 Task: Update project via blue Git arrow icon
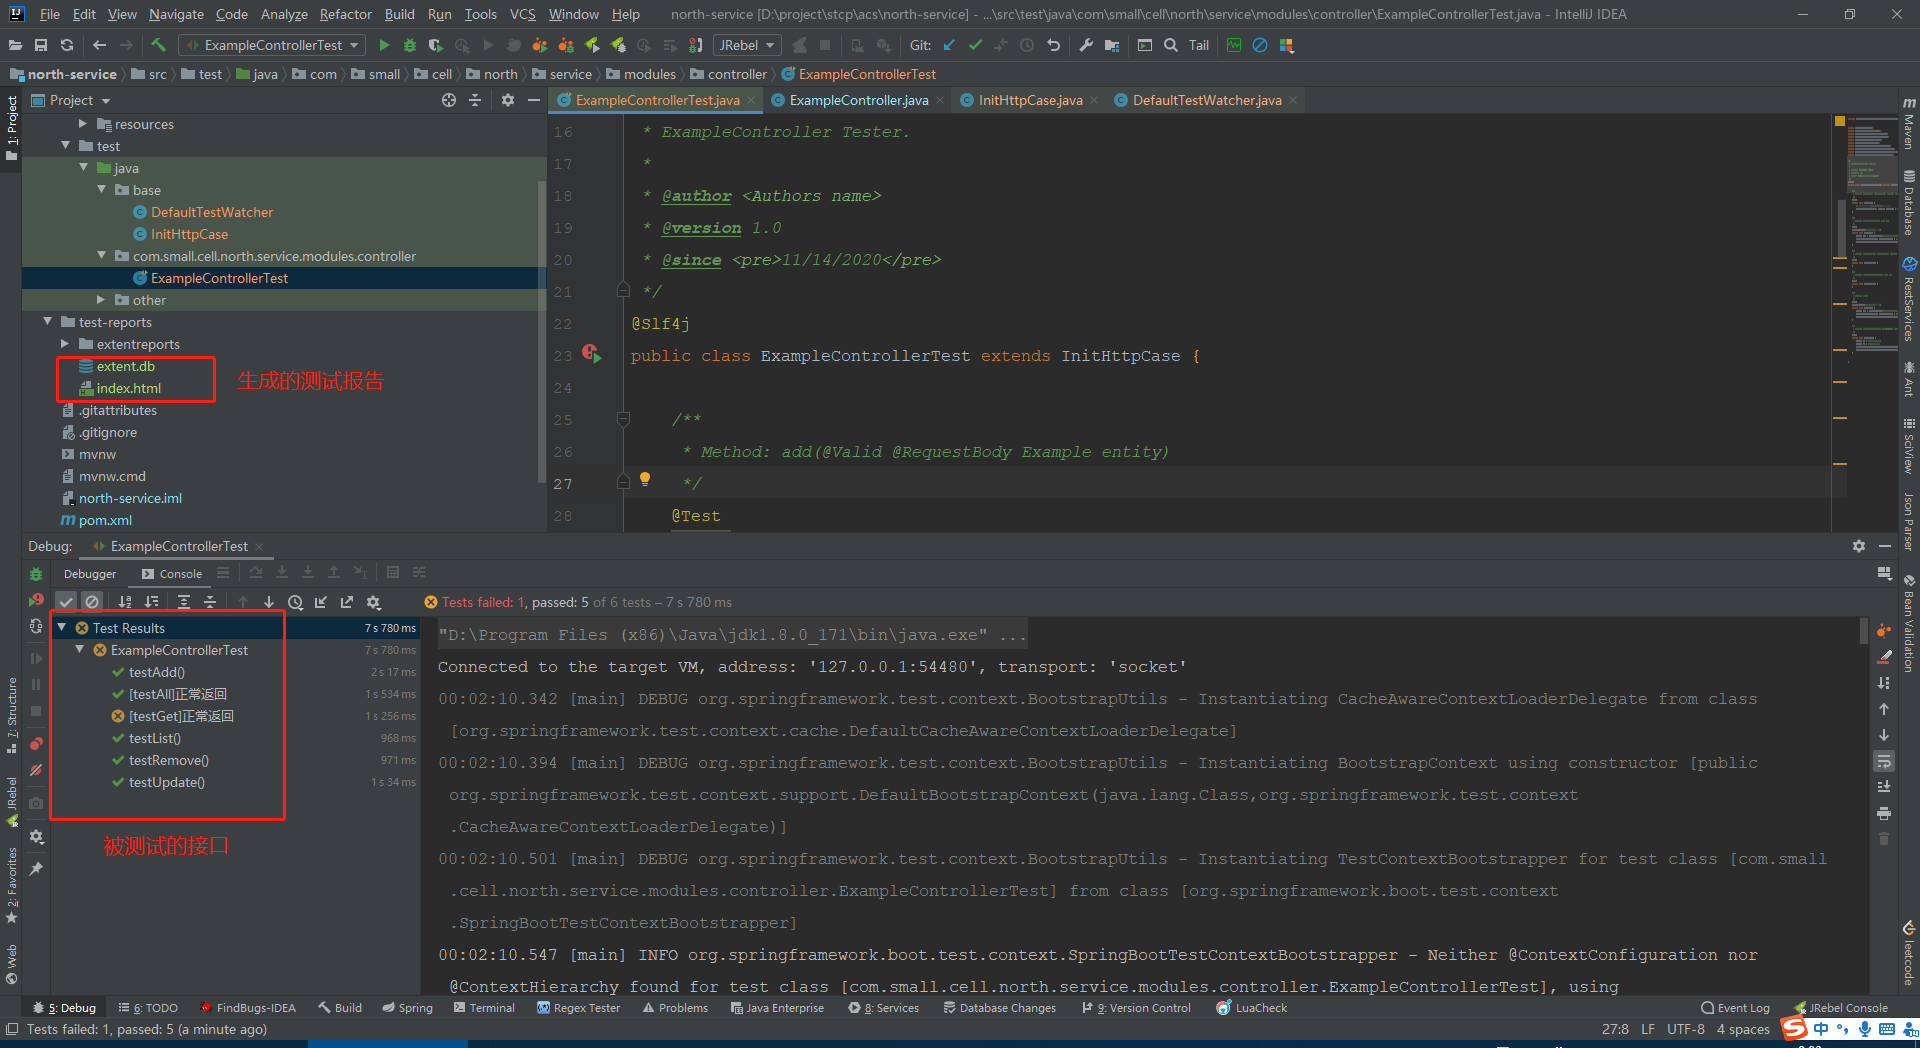point(948,45)
